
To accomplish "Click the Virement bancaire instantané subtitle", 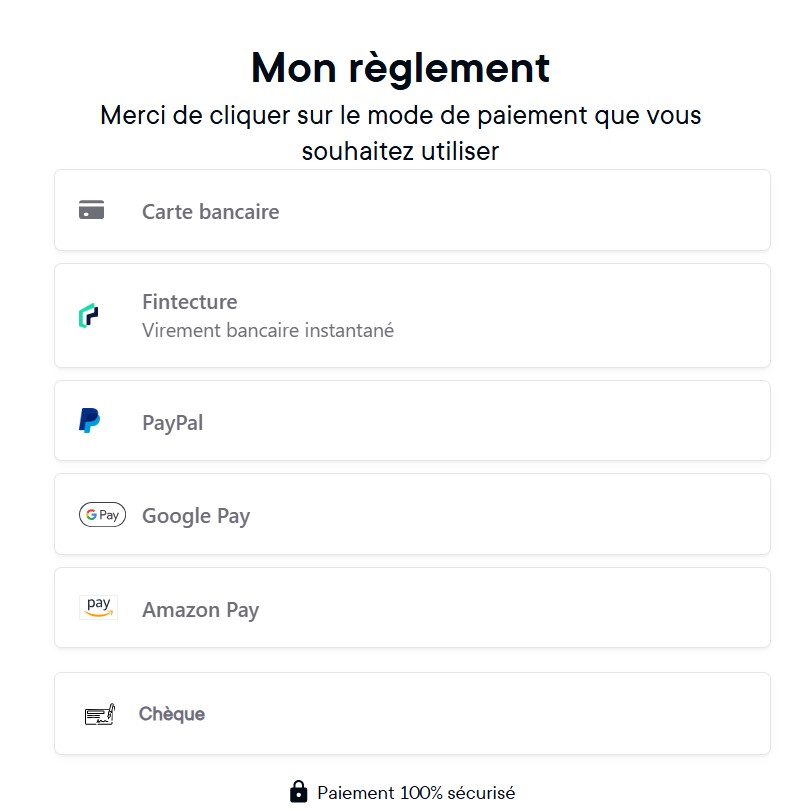I will tap(268, 330).
